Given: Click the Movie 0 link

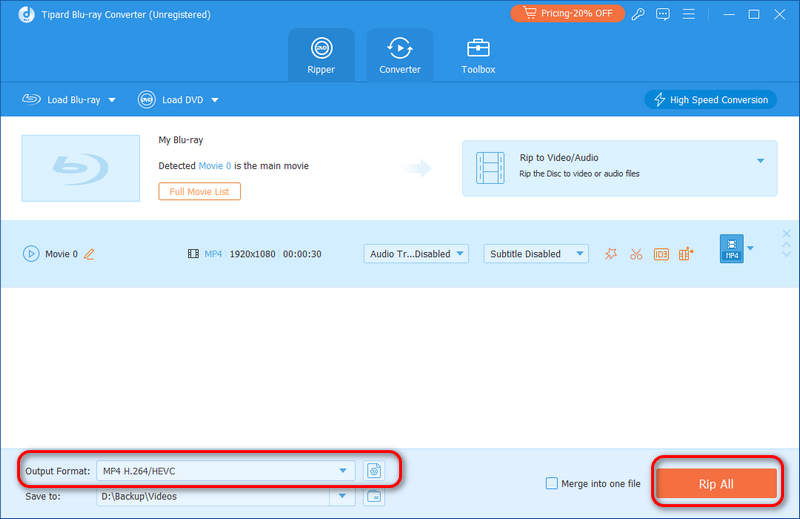Looking at the screenshot, I should (215, 166).
